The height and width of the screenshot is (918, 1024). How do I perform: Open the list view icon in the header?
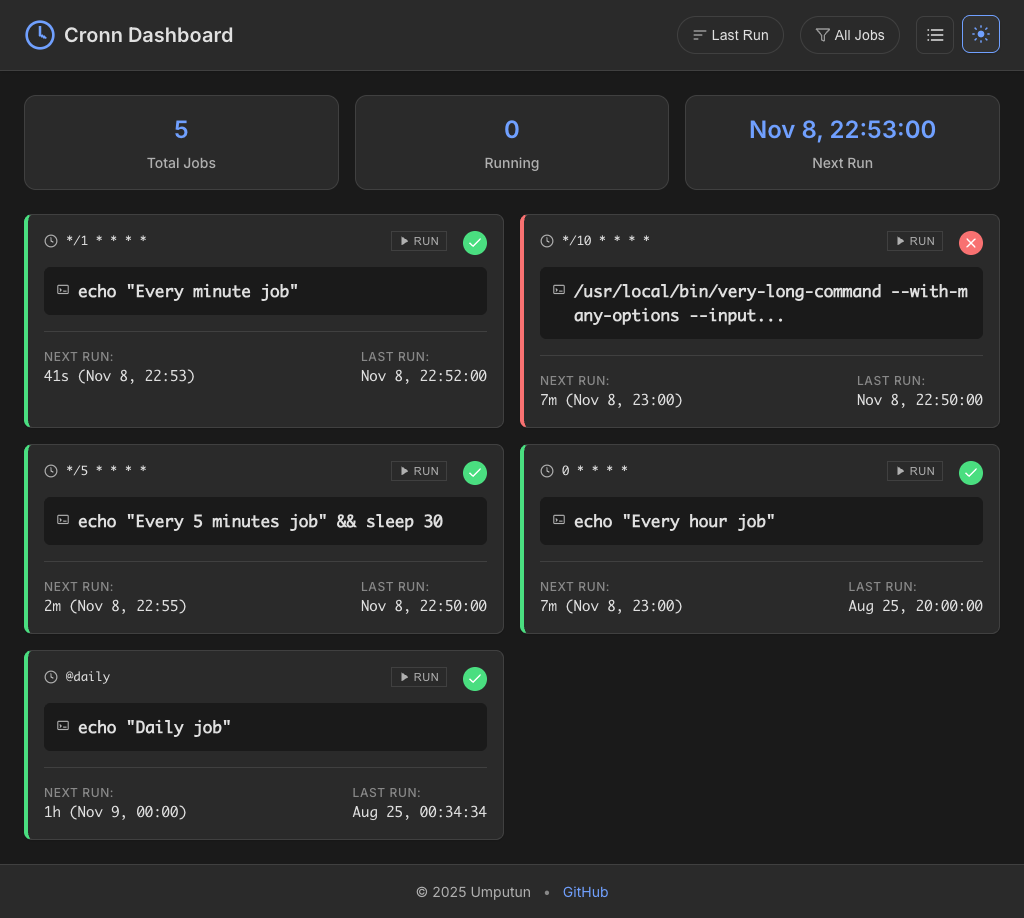point(934,34)
